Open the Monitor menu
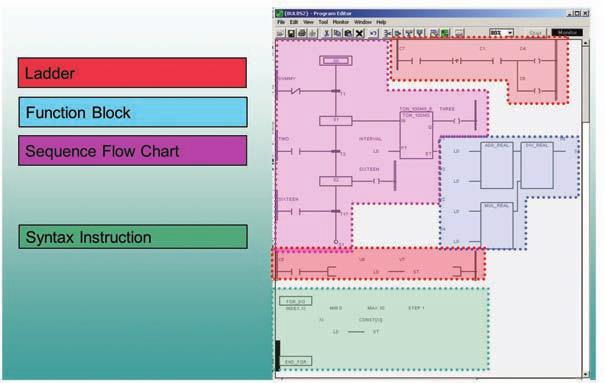Image resolution: width=605 pixels, height=383 pixels. (341, 22)
